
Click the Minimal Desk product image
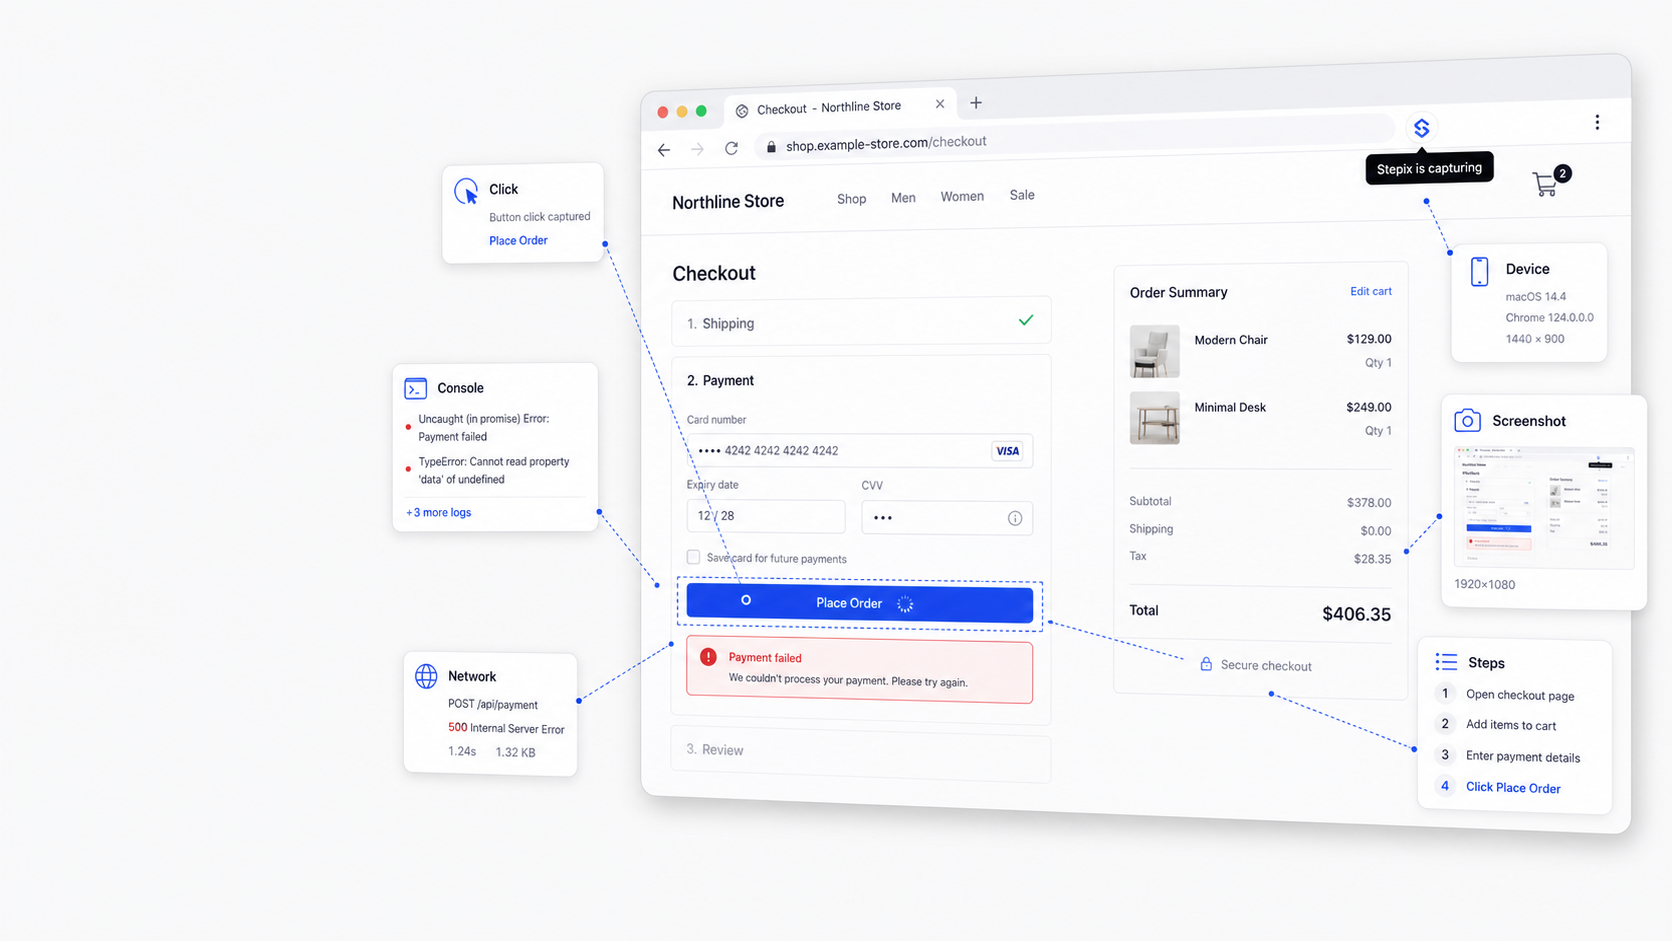[x=1154, y=417]
